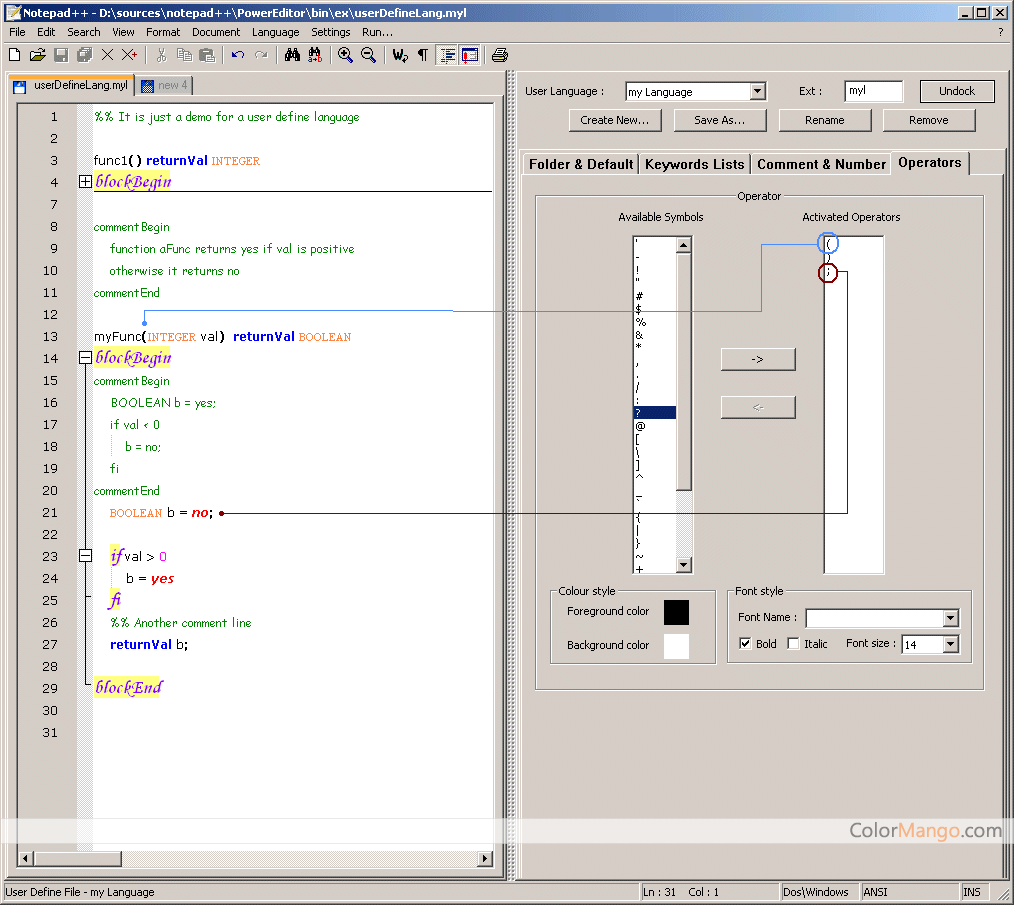This screenshot has width=1014, height=905.
Task: Open a file using the Open icon
Action: click(38, 55)
